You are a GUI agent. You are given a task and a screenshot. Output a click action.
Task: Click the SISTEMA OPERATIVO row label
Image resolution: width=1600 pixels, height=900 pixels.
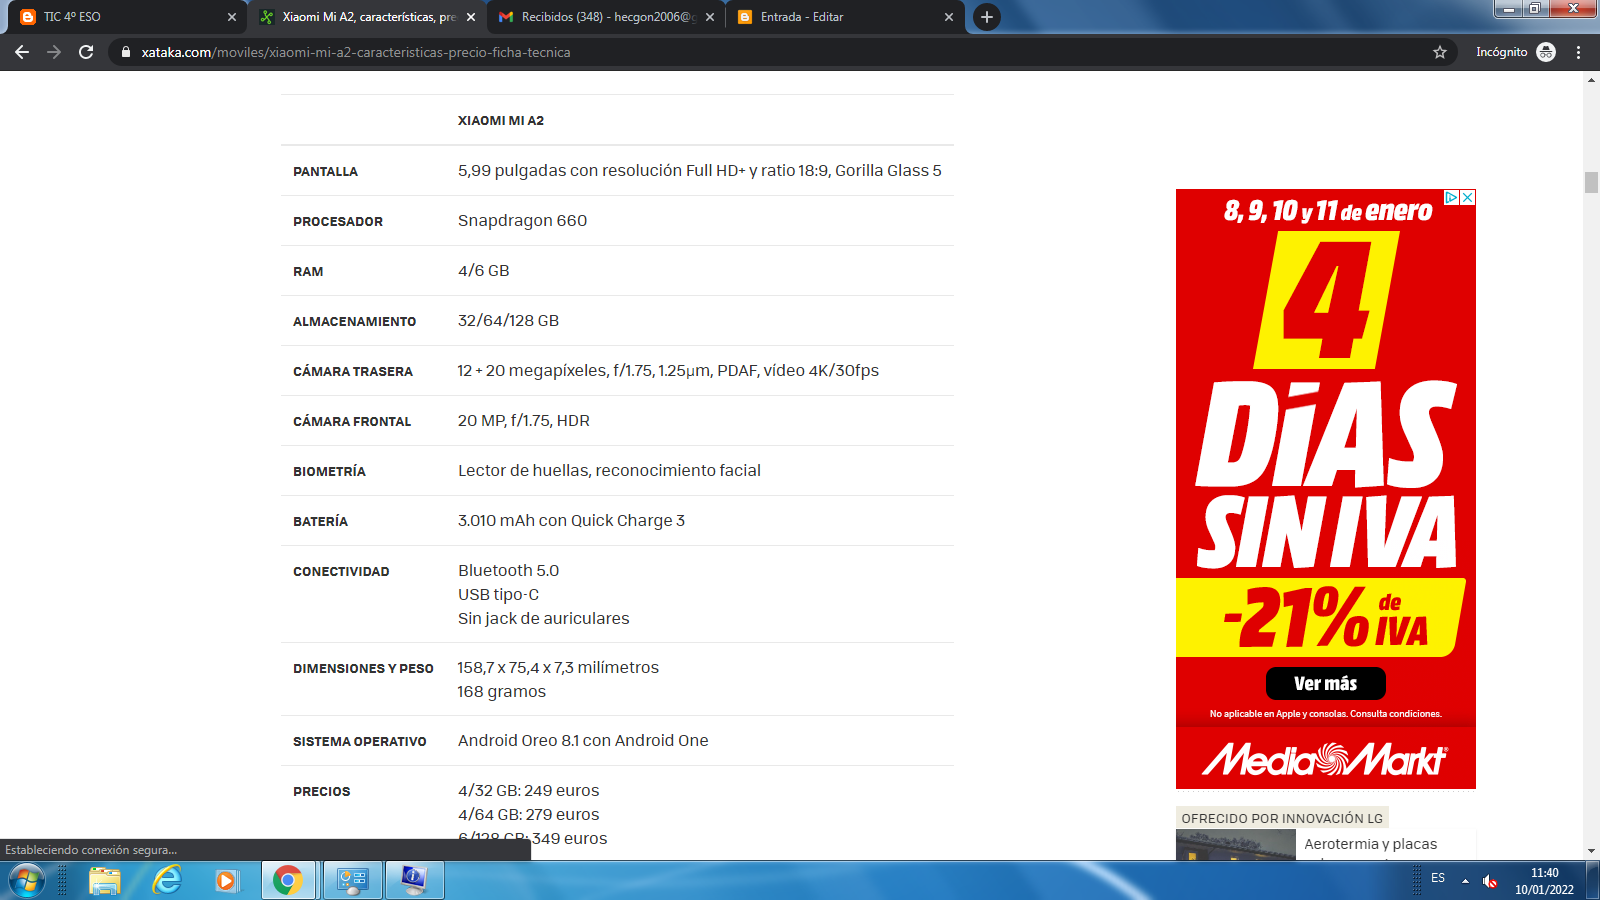click(x=360, y=741)
